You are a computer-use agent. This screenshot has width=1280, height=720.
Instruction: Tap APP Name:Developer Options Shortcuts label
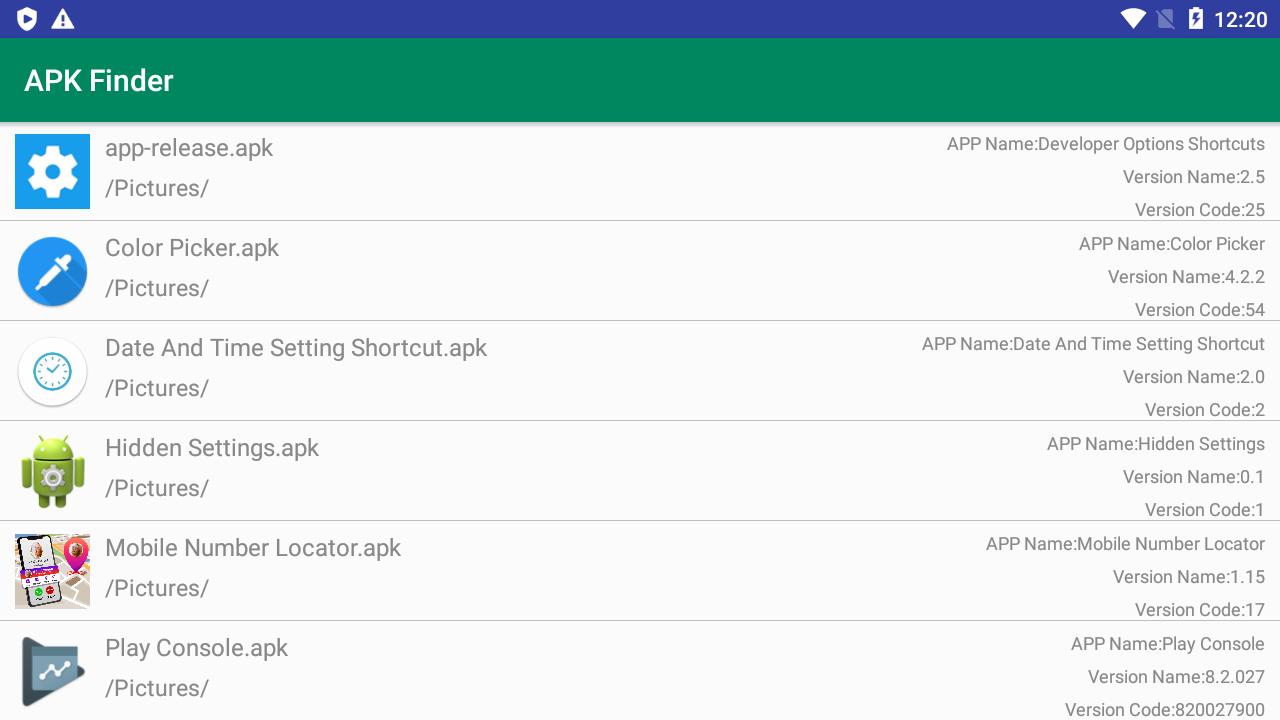pyautogui.click(x=1106, y=144)
